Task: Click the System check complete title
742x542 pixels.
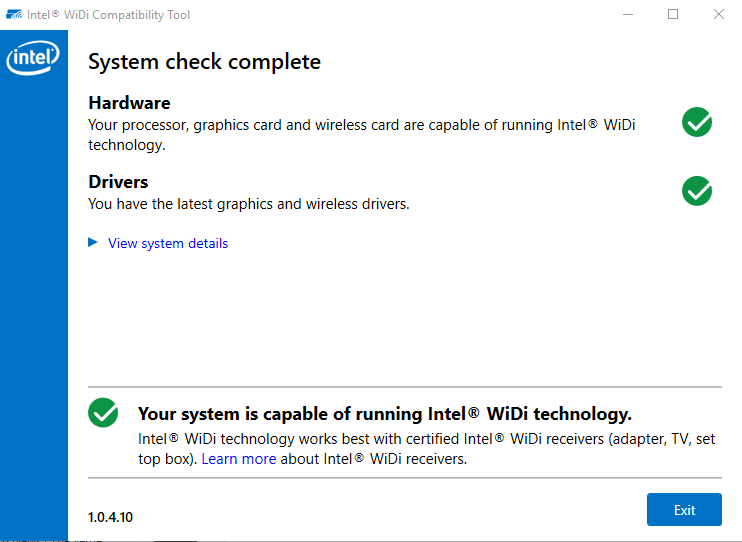Action: click(204, 62)
